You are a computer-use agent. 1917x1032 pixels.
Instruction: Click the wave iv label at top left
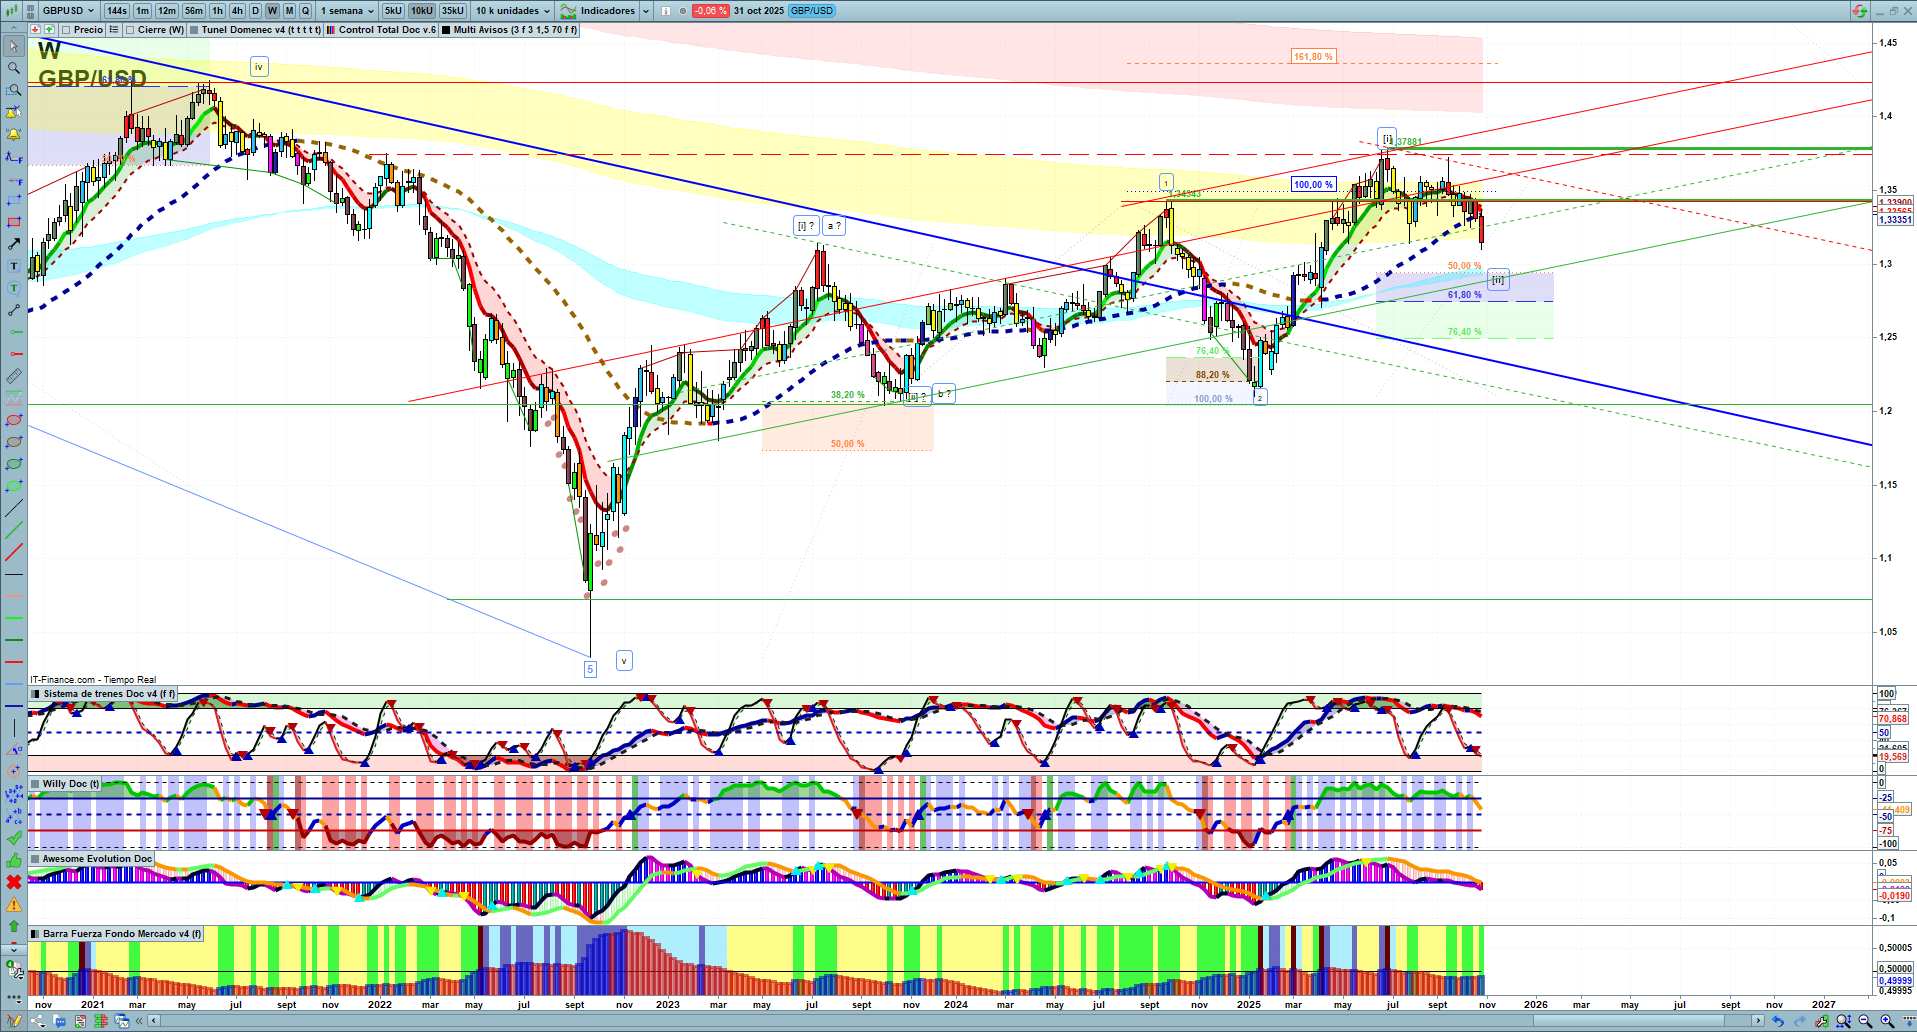[258, 67]
